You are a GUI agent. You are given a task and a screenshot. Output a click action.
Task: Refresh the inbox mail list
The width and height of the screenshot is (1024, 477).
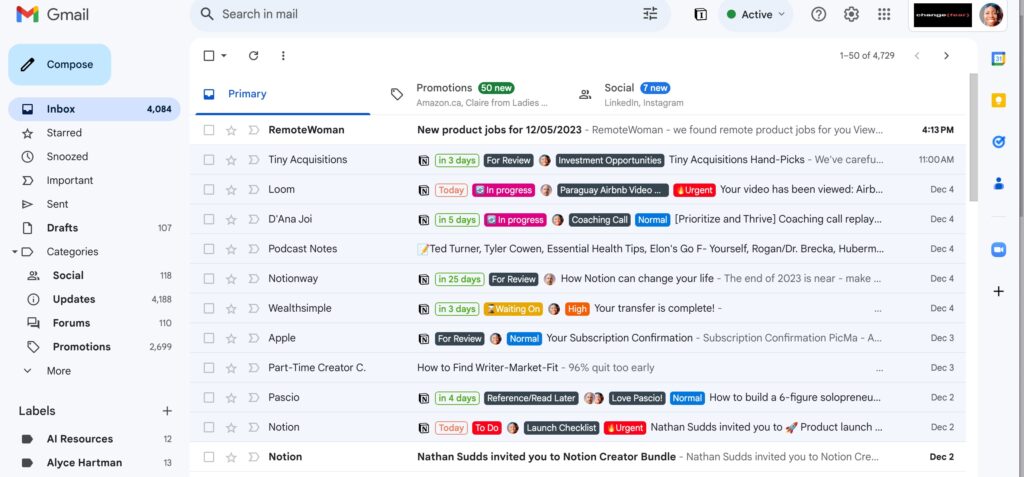tap(253, 56)
